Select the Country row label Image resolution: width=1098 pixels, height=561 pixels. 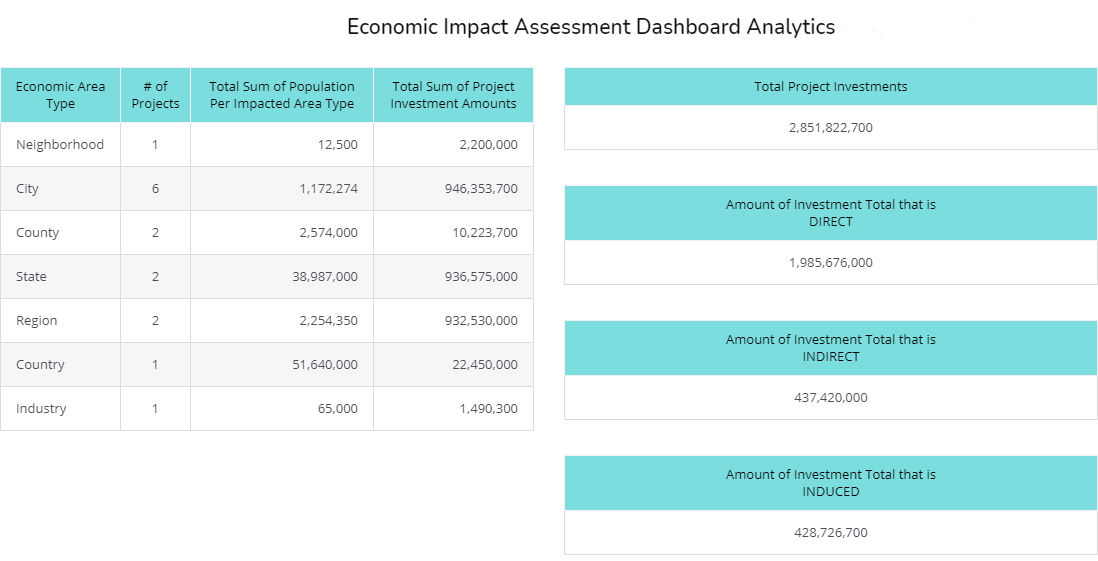pos(40,365)
